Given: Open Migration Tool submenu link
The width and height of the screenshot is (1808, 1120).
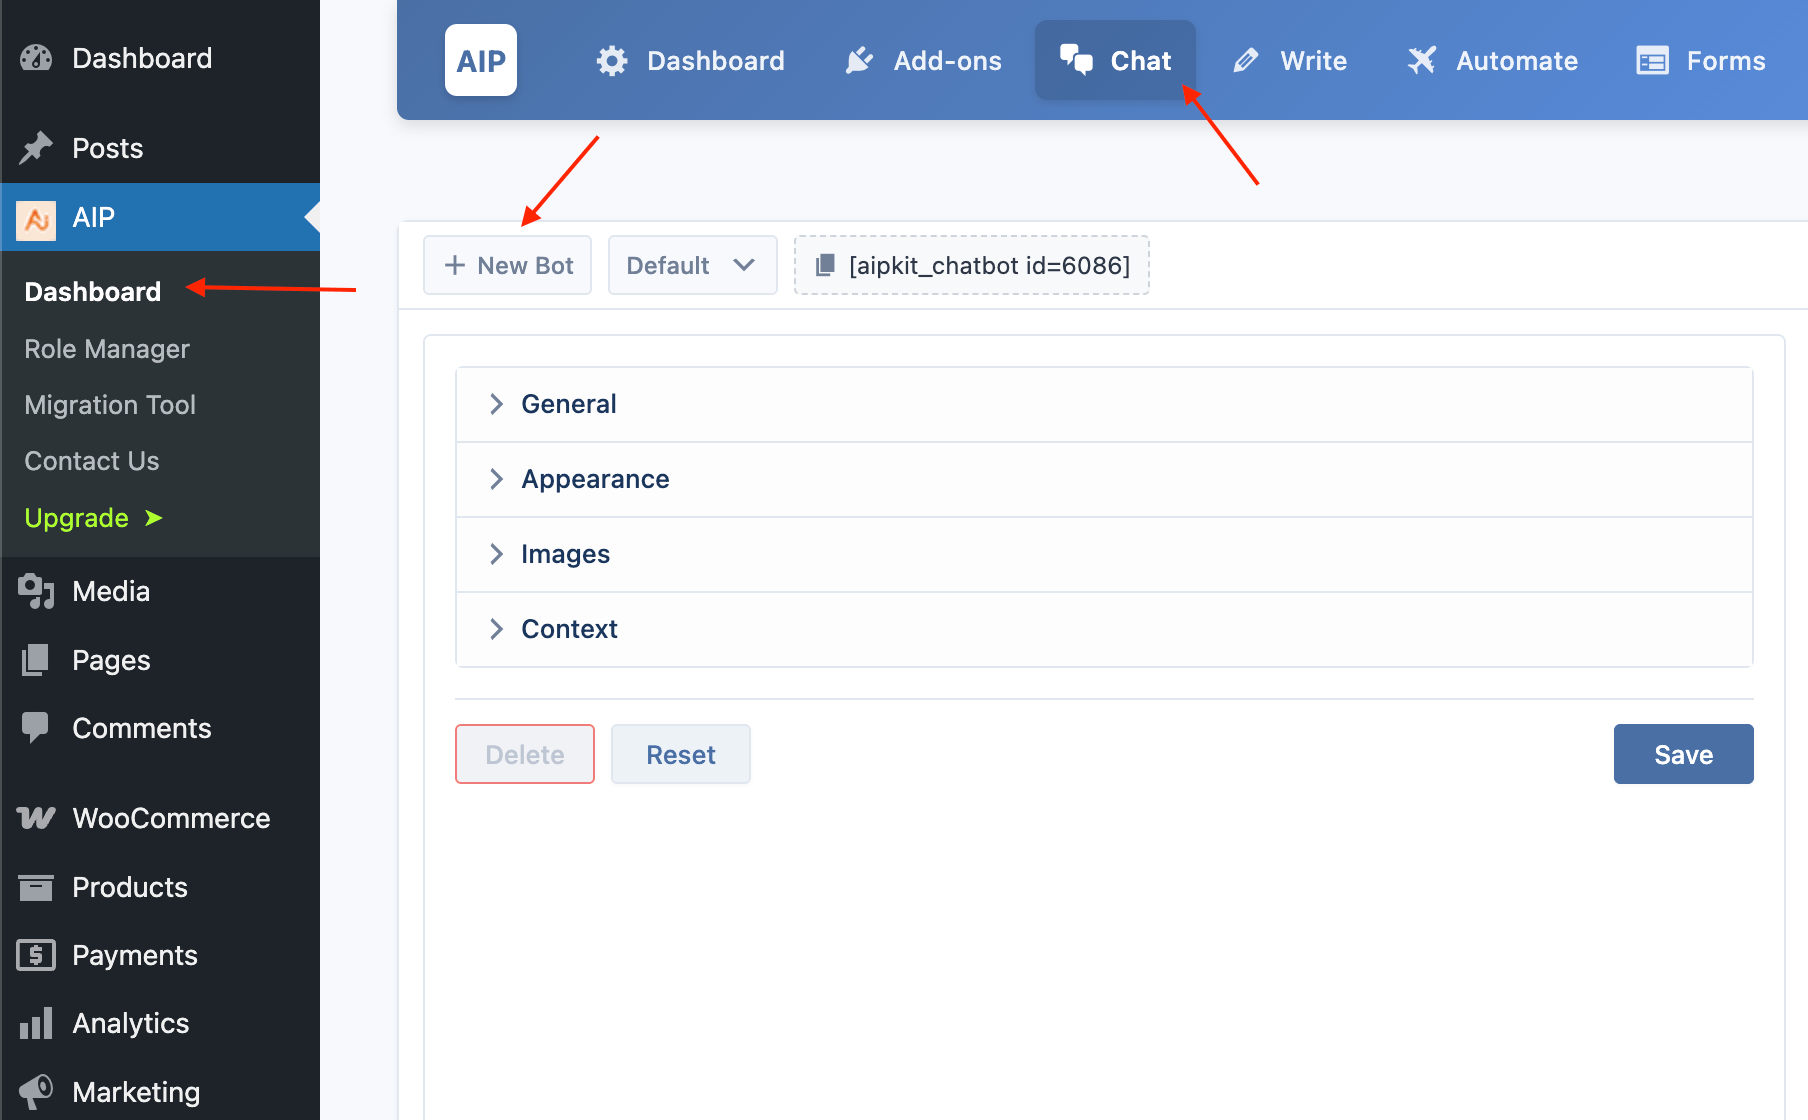Looking at the screenshot, I should [110, 405].
